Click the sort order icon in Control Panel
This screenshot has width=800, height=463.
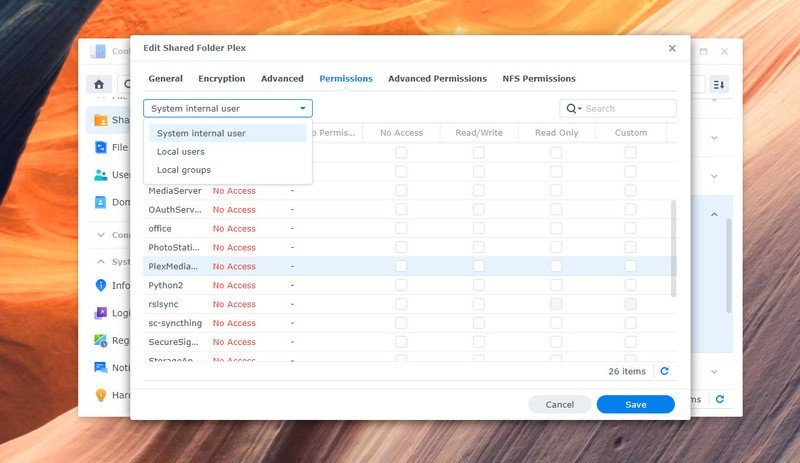(x=719, y=84)
